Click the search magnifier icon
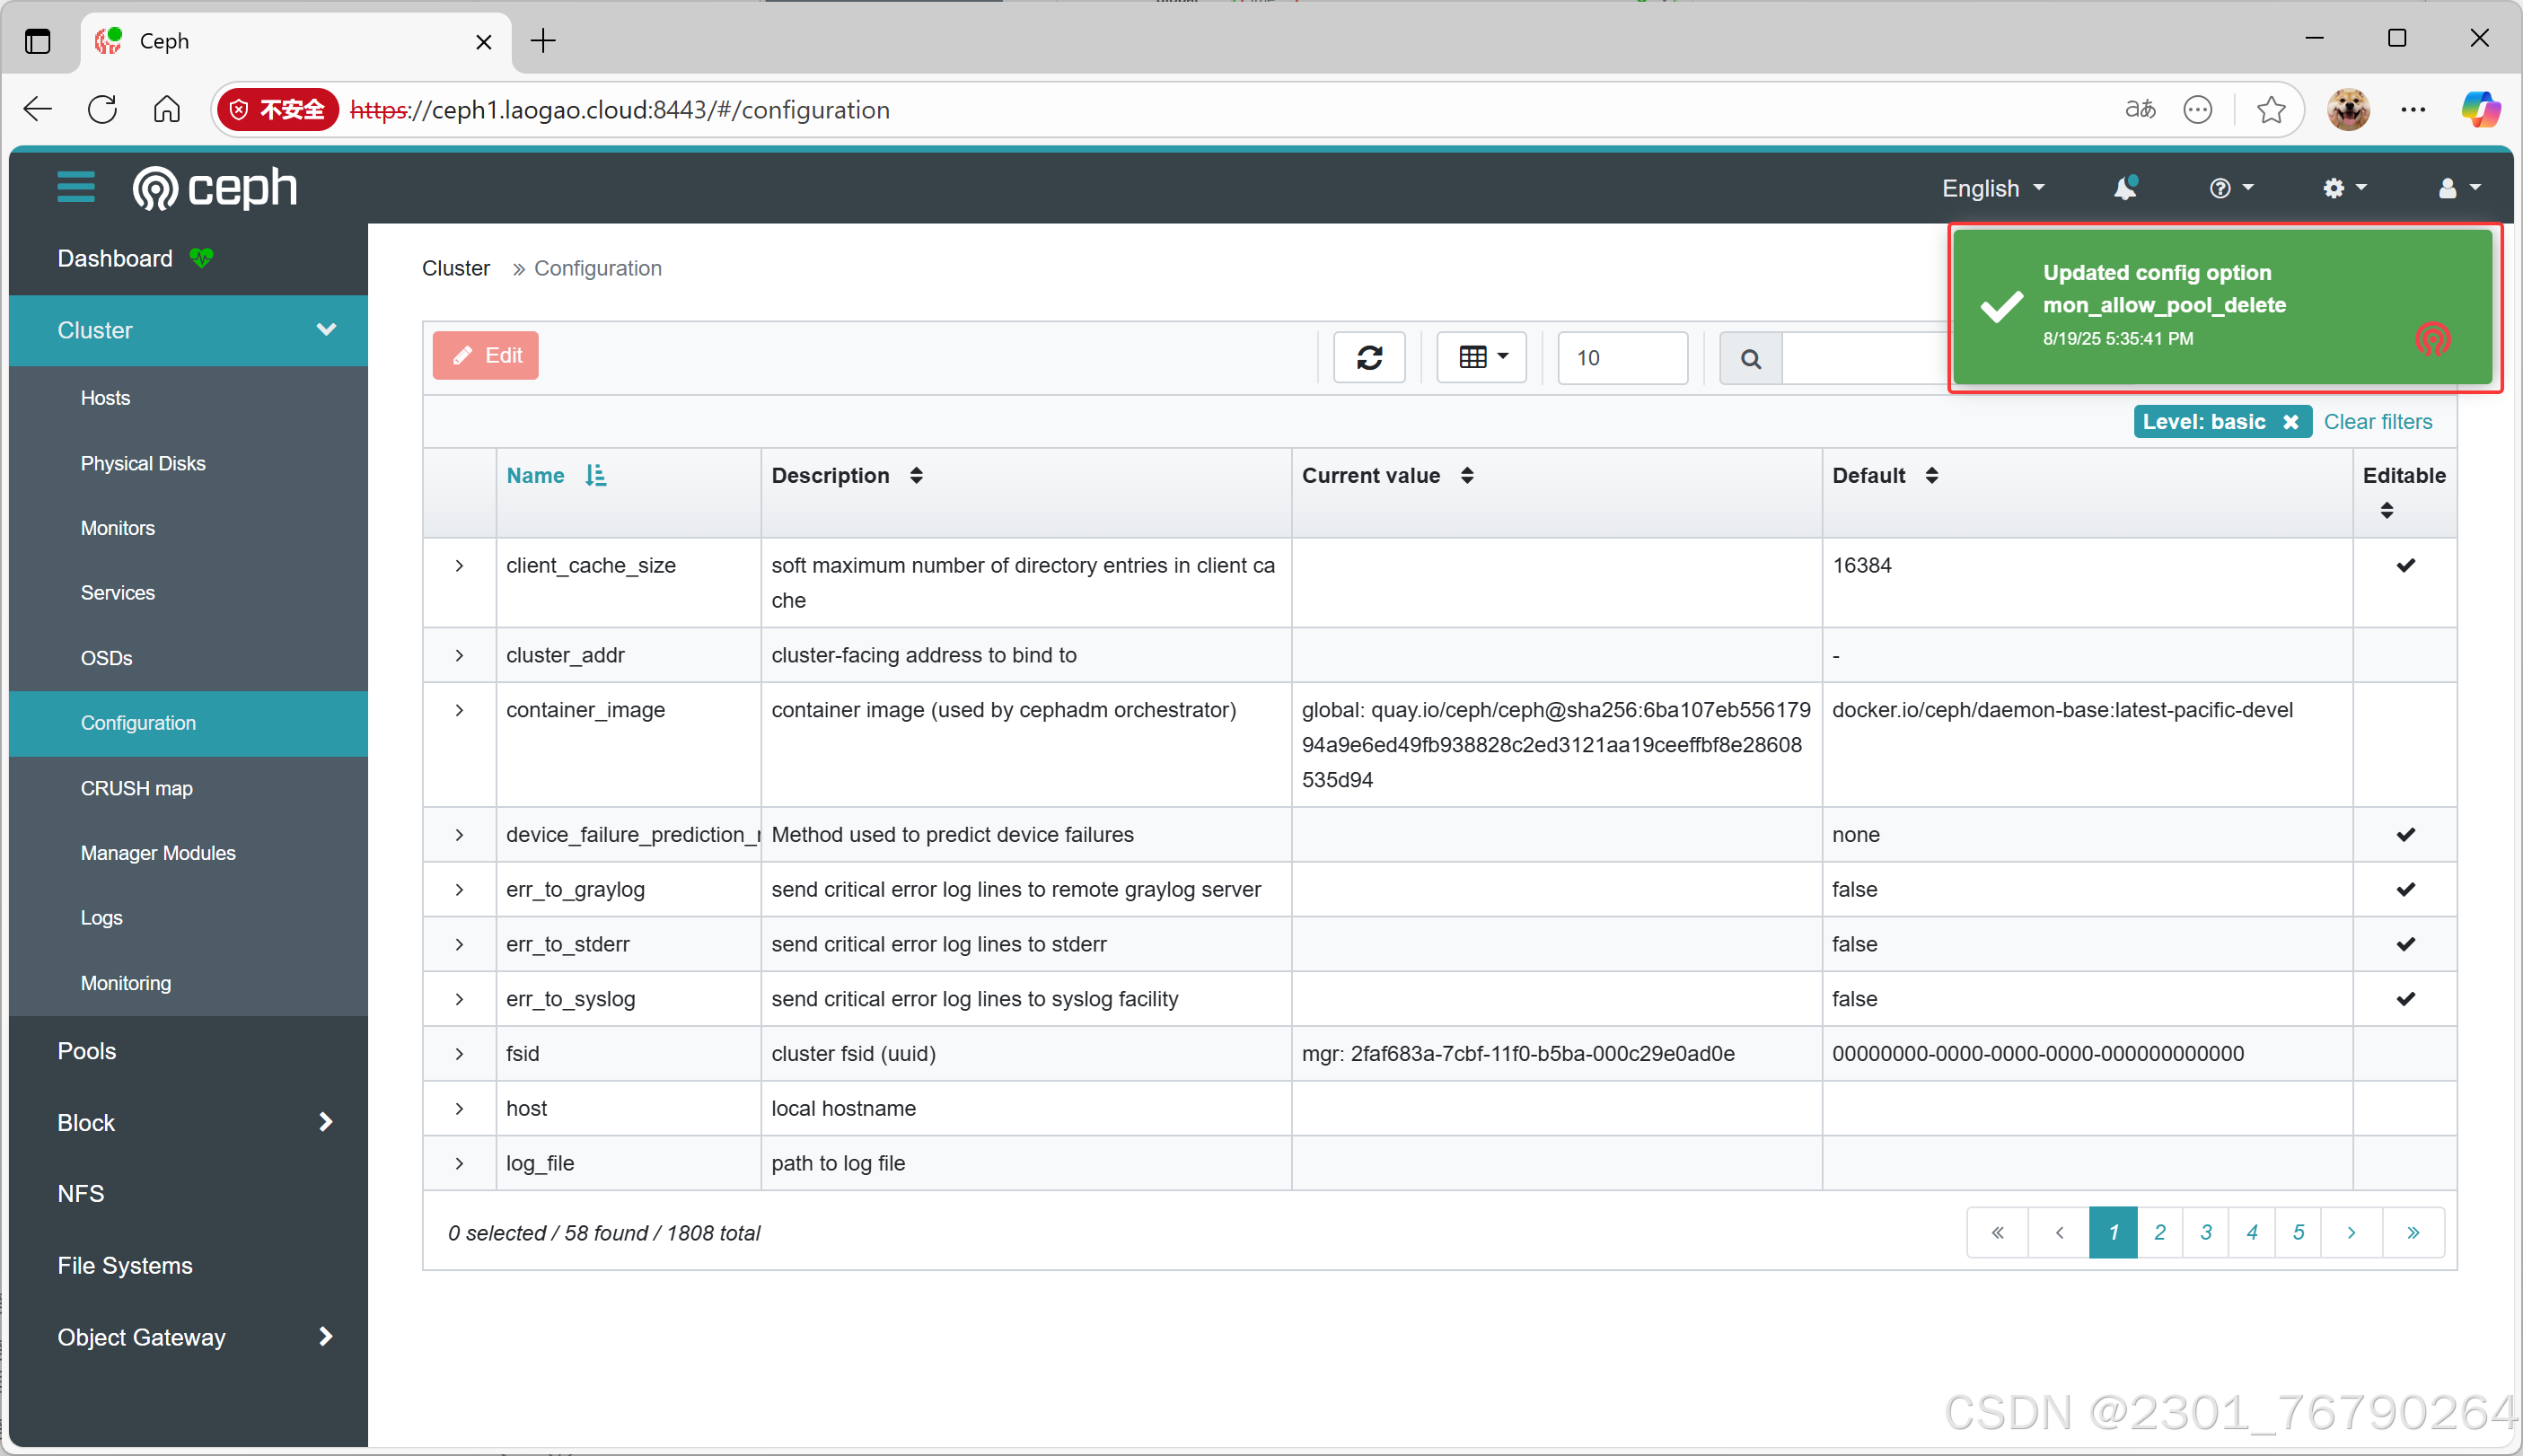Screen dimensions: 2523x1456 pos(1750,358)
